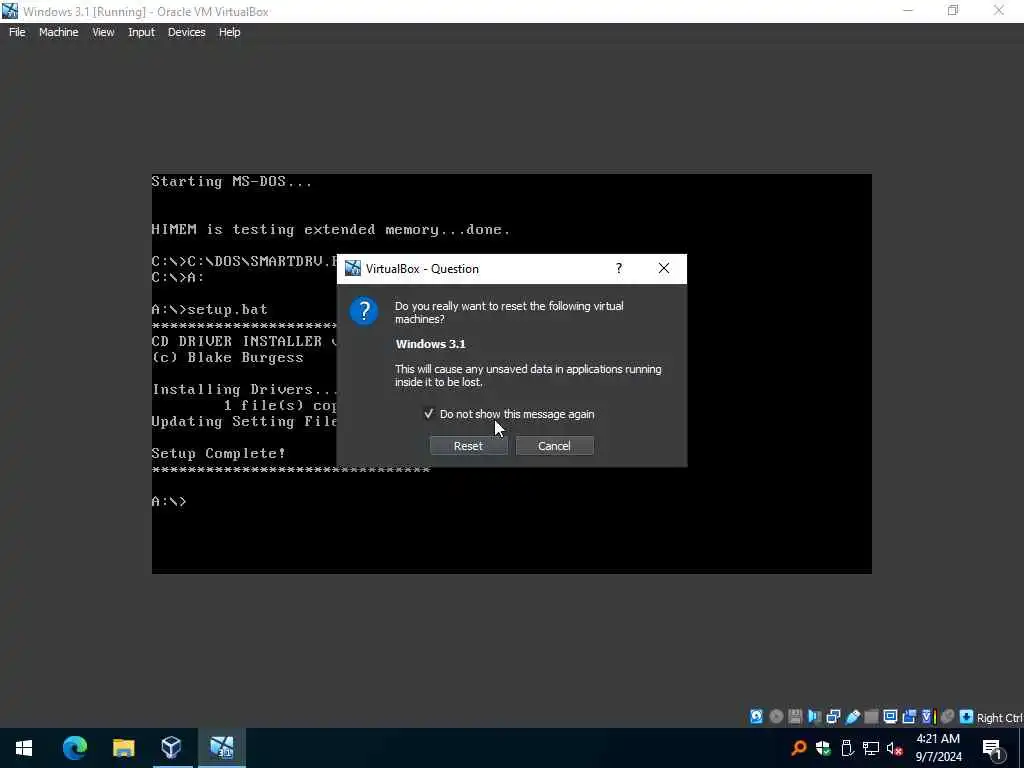Click the USB devices status icon
This screenshot has height=768, width=1024.
click(x=852, y=716)
